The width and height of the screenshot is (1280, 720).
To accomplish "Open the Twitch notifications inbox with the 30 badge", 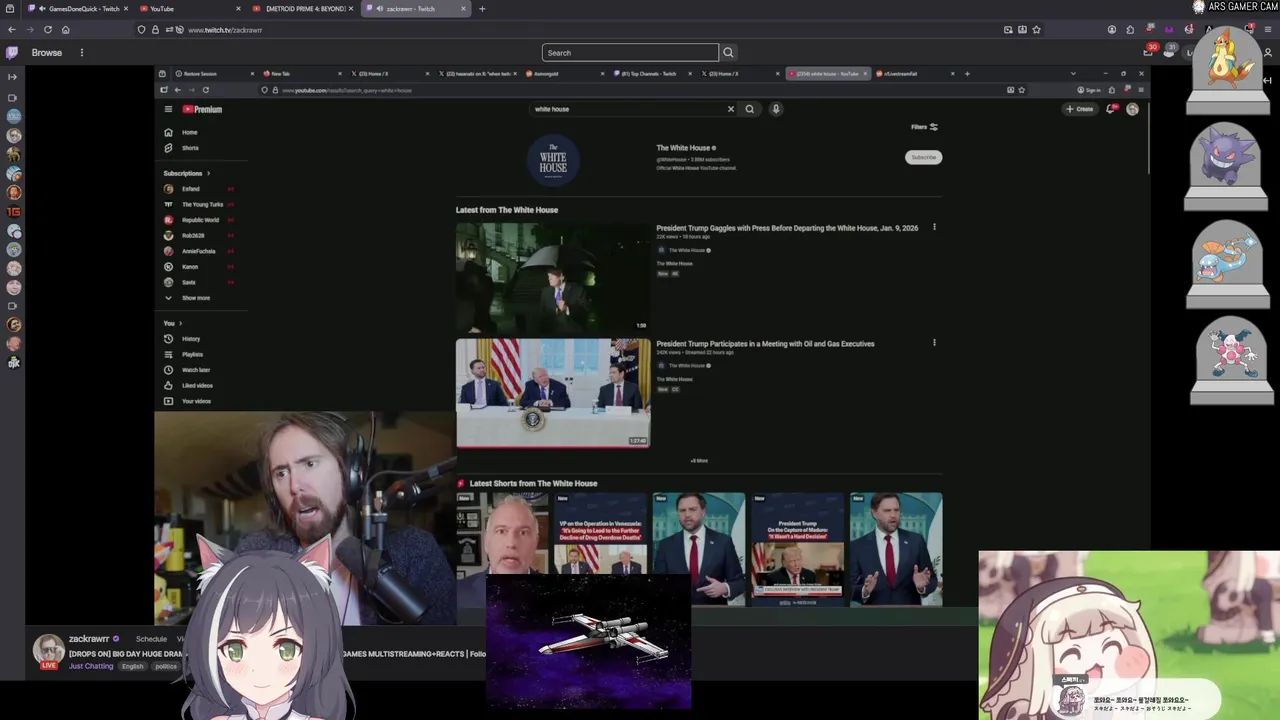I will pyautogui.click(x=1149, y=51).
